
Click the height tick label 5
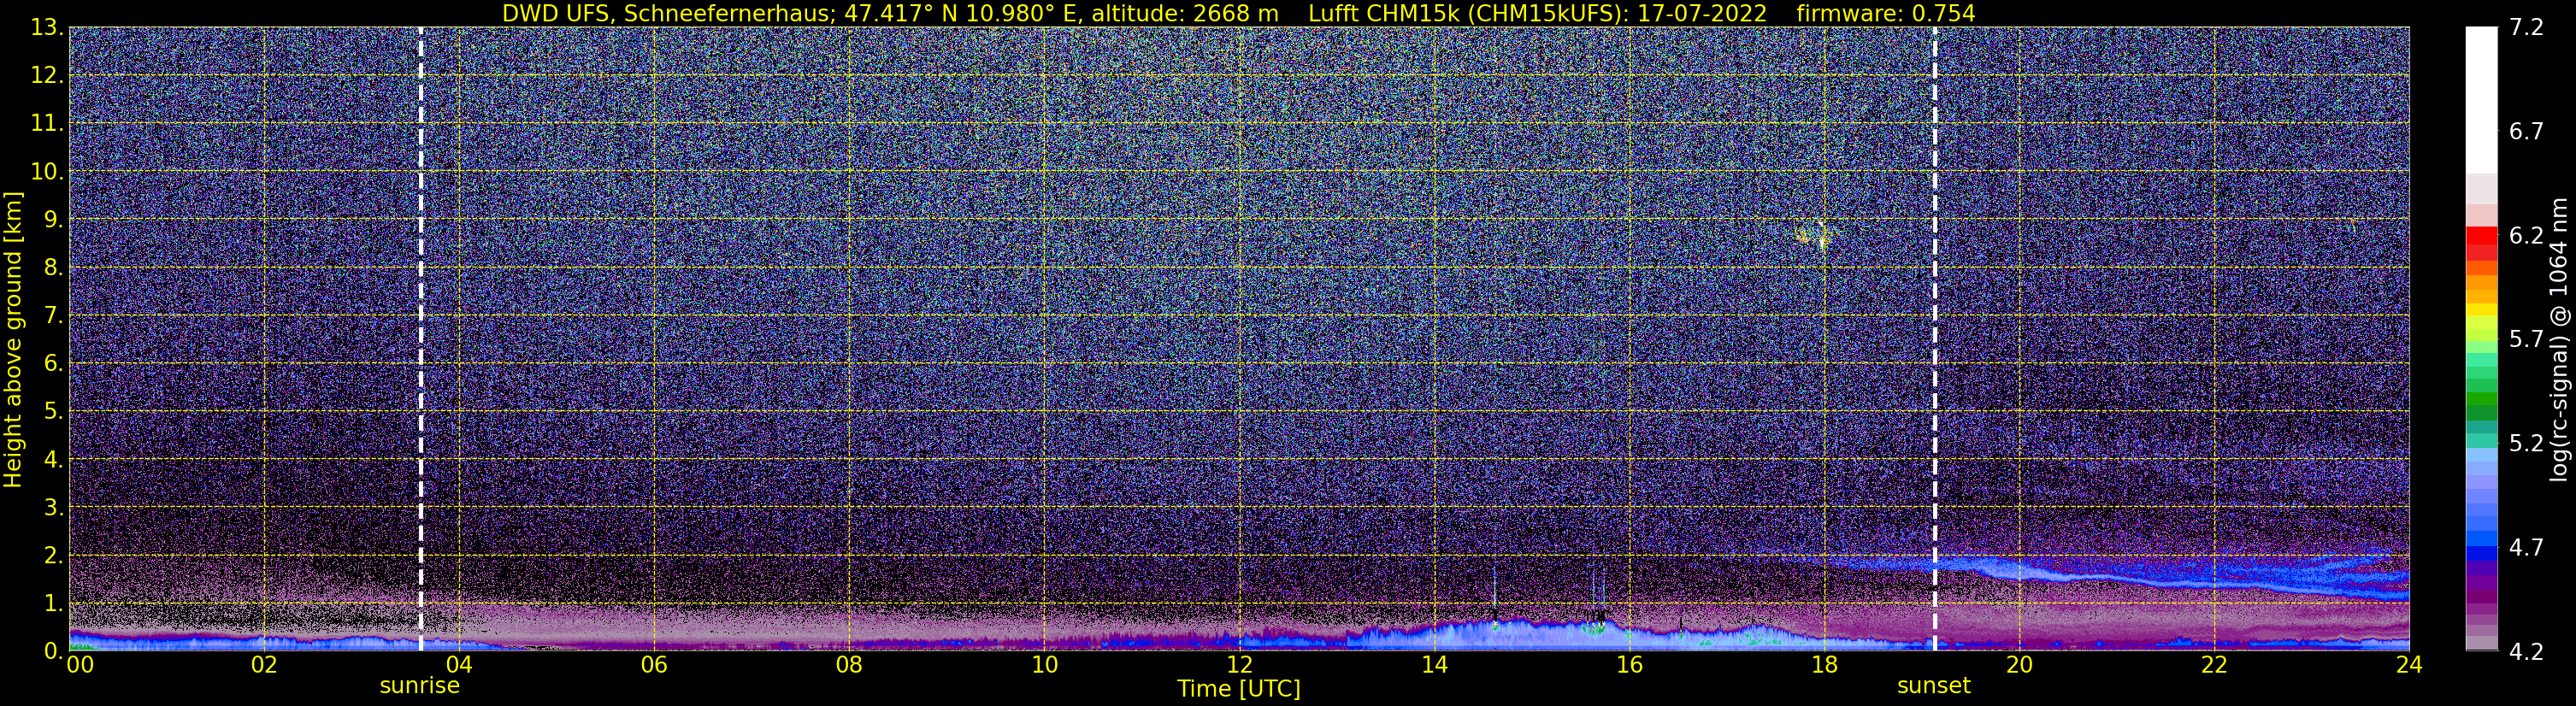pyautogui.click(x=53, y=412)
